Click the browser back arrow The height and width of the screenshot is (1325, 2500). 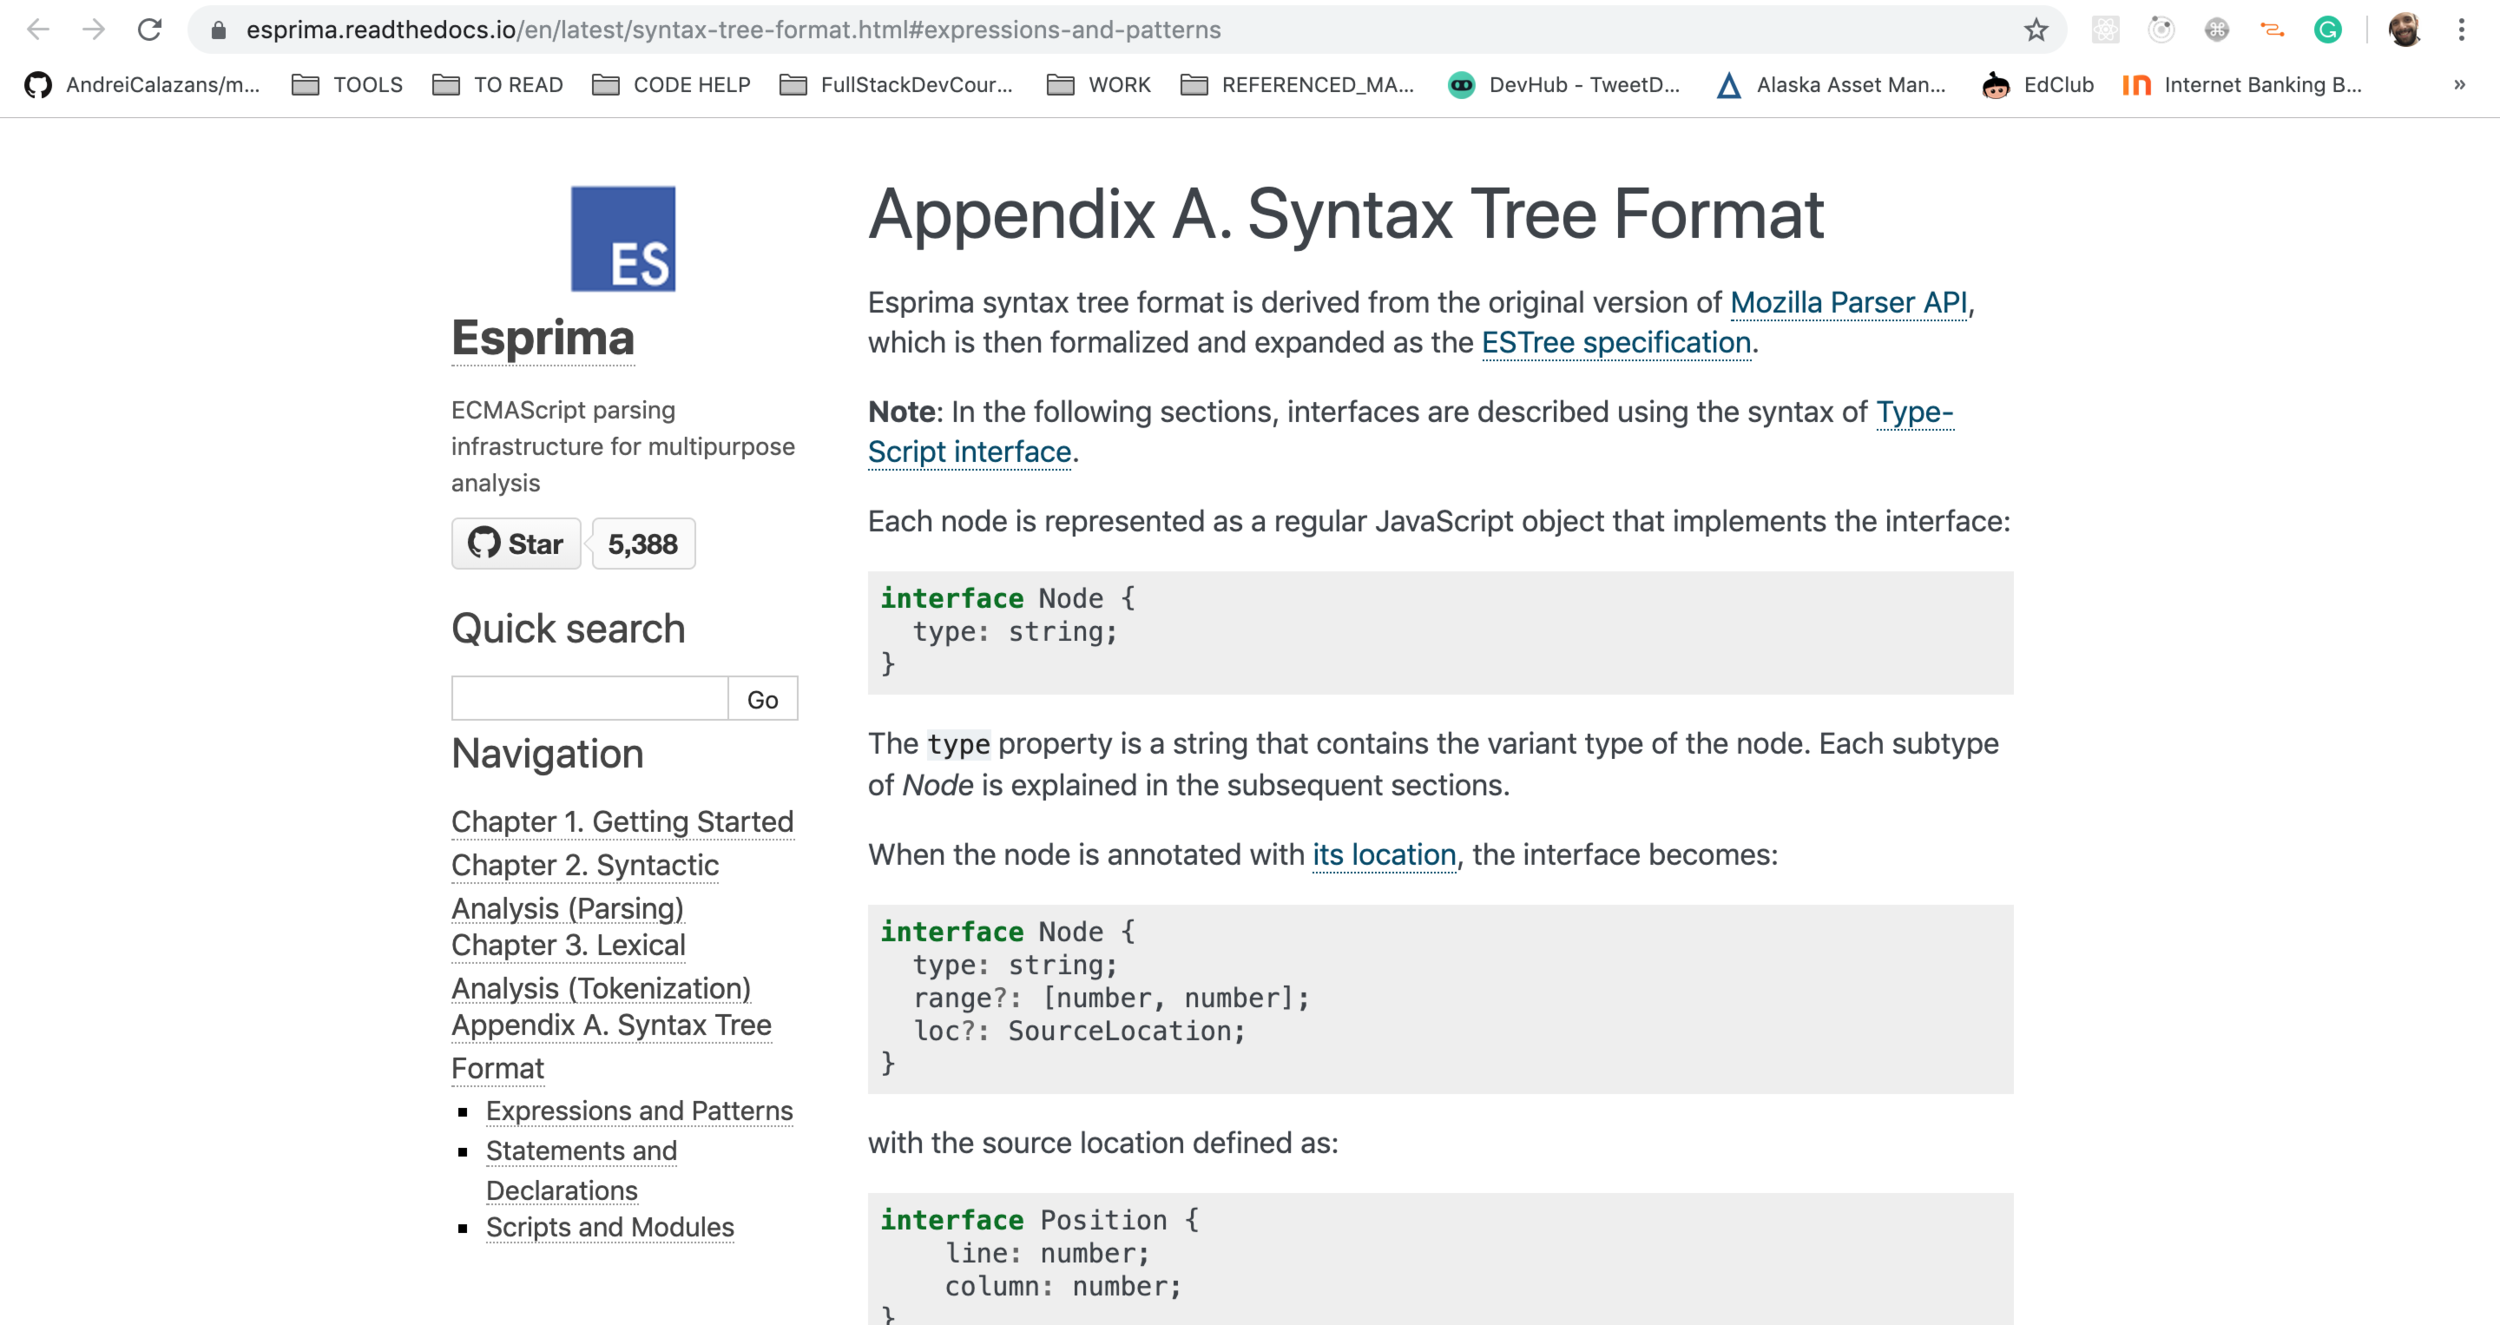point(38,30)
